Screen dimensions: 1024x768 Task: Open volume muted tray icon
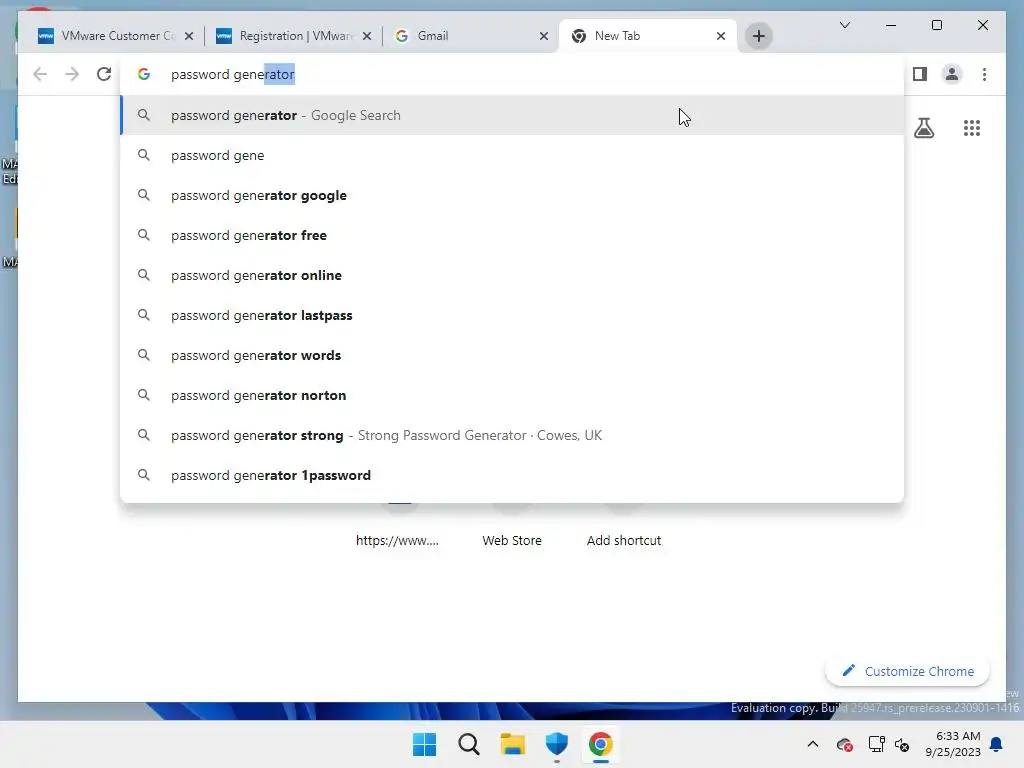(x=902, y=744)
